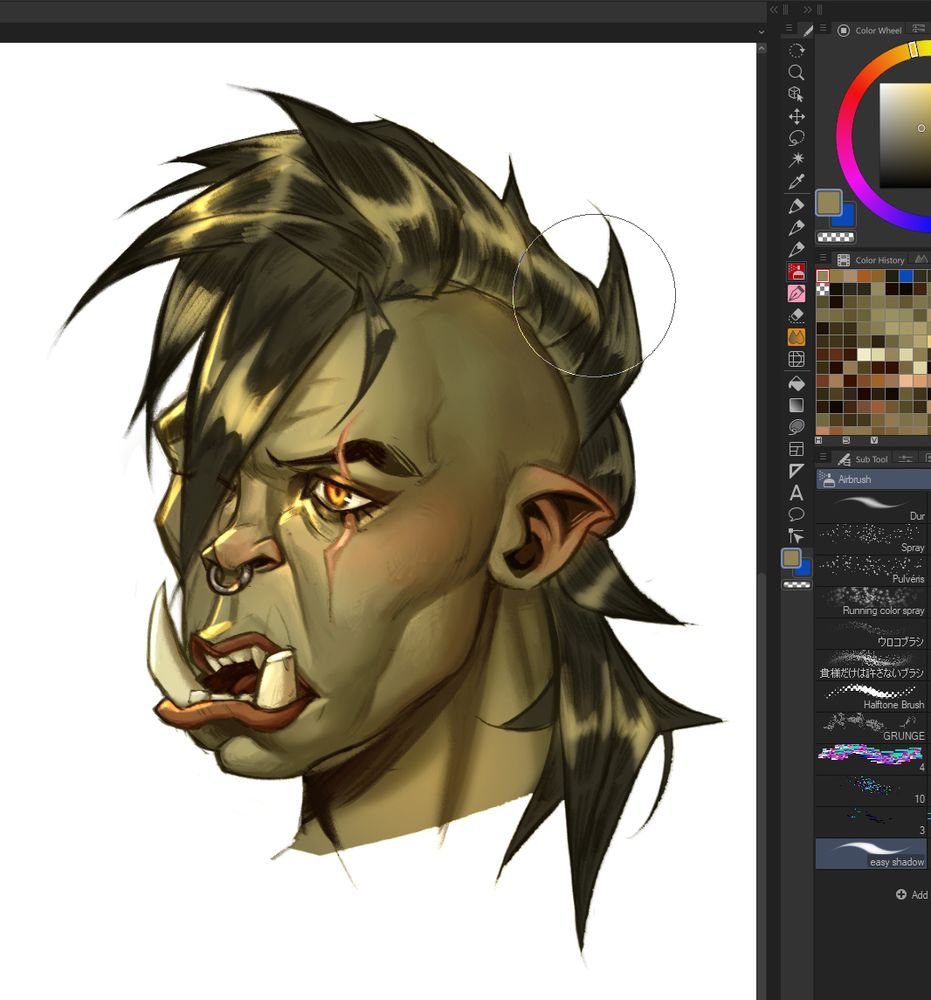The height and width of the screenshot is (1000, 931).
Task: Select the Move layer tool
Action: [x=796, y=116]
